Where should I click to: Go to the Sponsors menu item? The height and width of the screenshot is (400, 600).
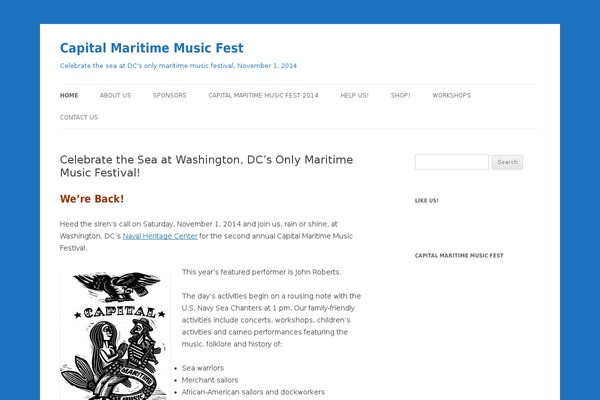tap(170, 95)
